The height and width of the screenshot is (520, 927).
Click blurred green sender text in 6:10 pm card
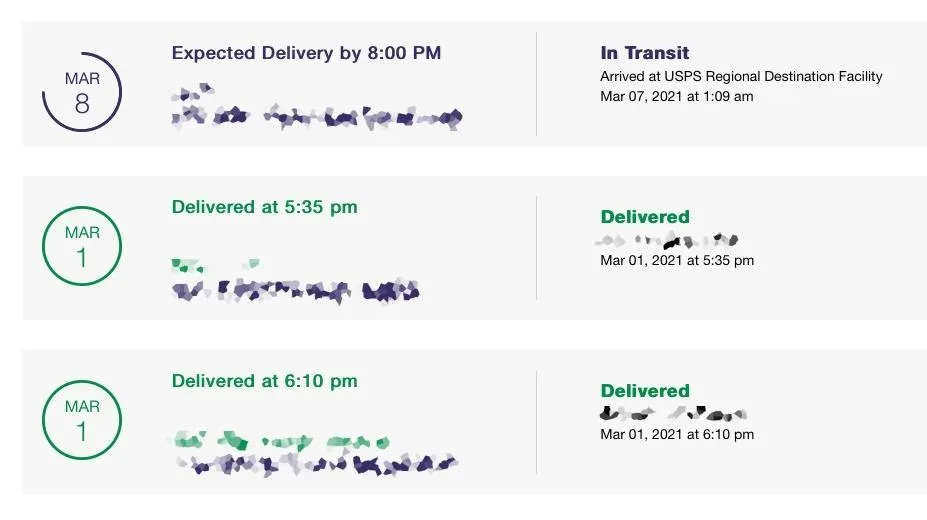[282, 441]
